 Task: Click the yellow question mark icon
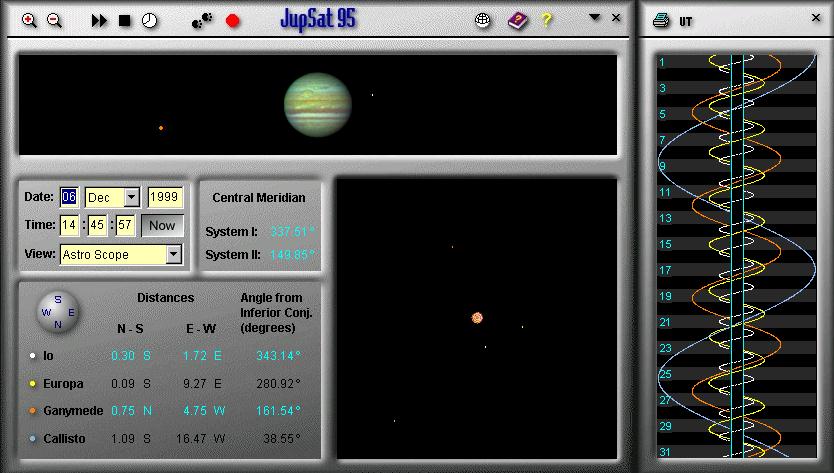(546, 20)
